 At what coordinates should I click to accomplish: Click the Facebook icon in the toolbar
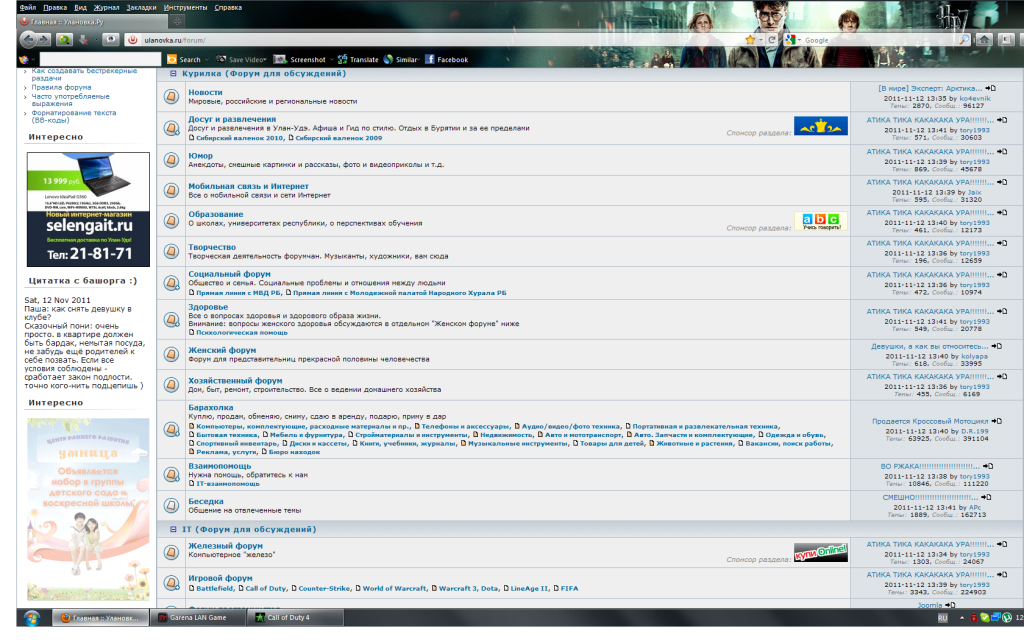click(x=428, y=59)
